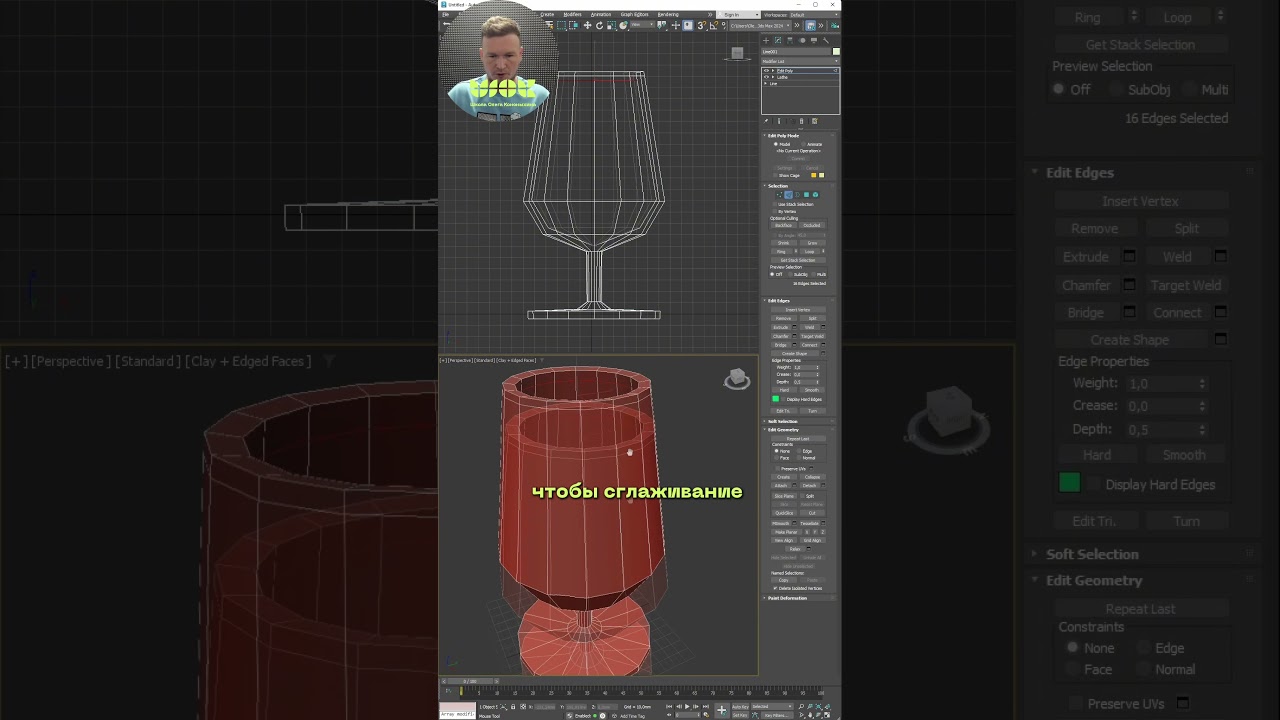Click the rectangular selection region icon
The width and height of the screenshot is (1280, 720).
click(561, 25)
